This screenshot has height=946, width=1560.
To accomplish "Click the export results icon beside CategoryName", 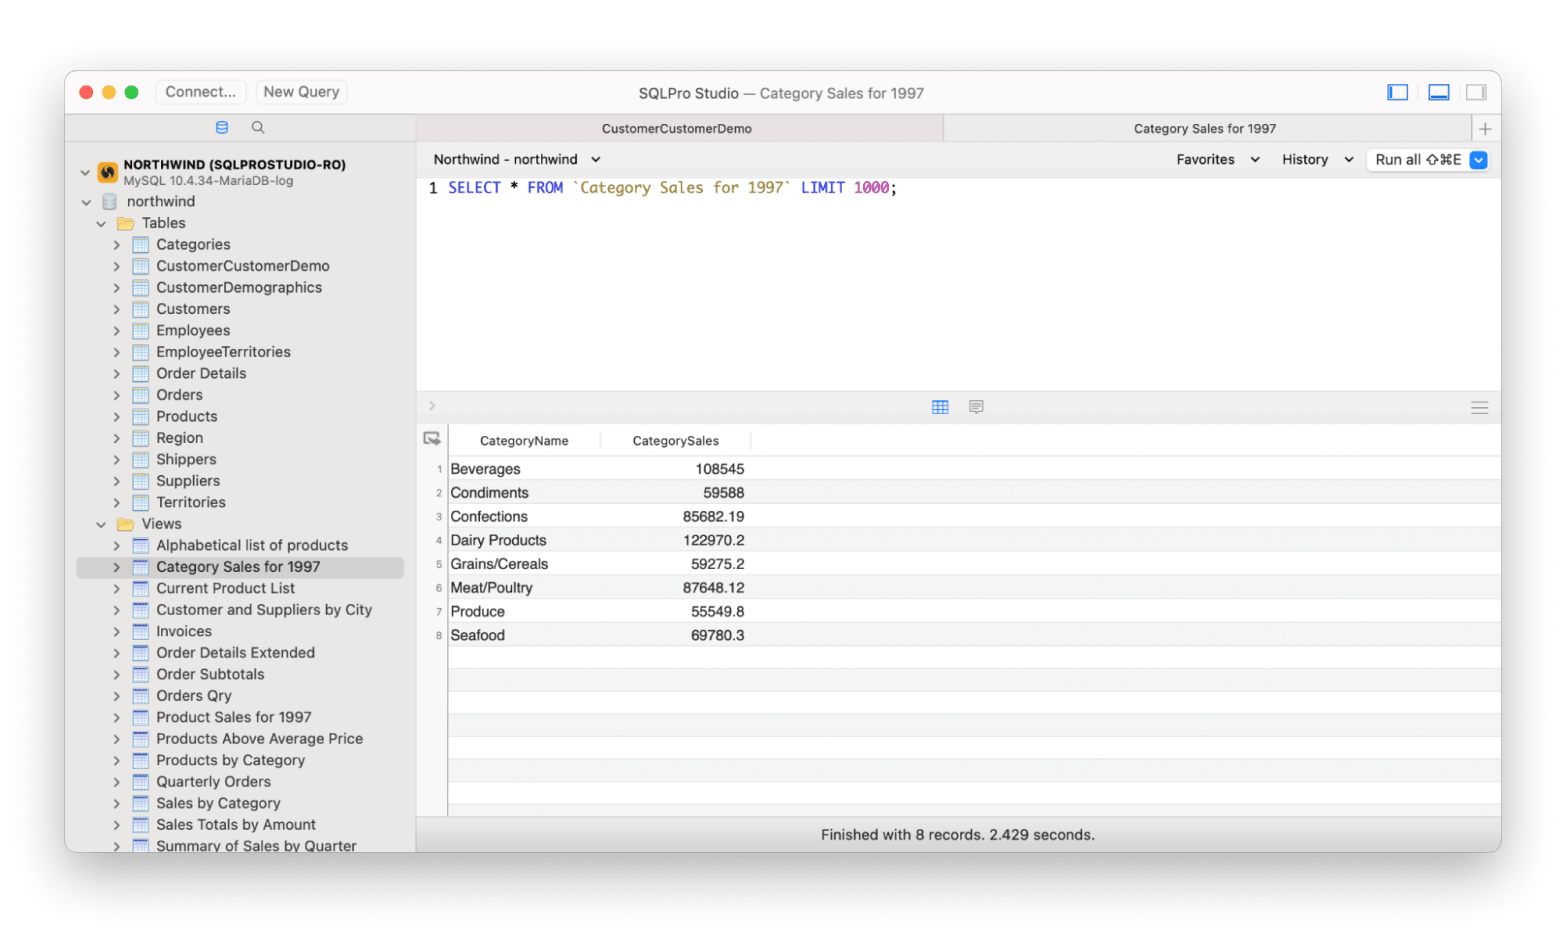I will tap(432, 439).
